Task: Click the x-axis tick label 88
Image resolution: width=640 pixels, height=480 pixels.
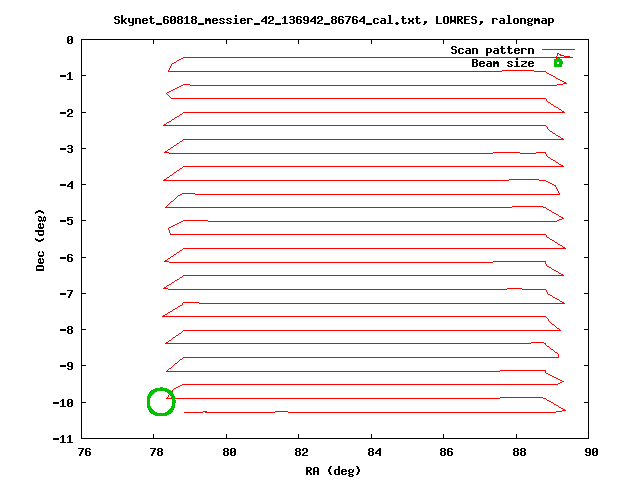Action: (519, 452)
